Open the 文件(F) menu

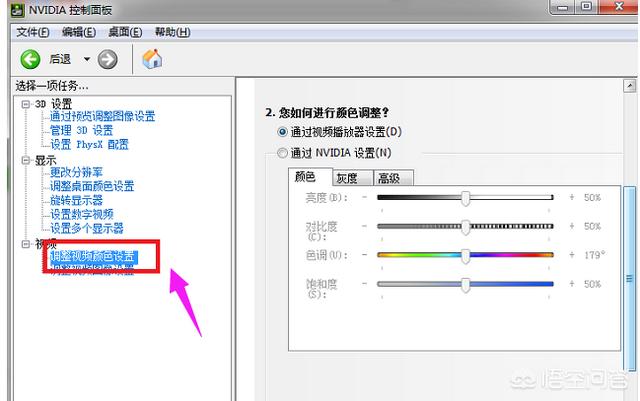(x=33, y=32)
